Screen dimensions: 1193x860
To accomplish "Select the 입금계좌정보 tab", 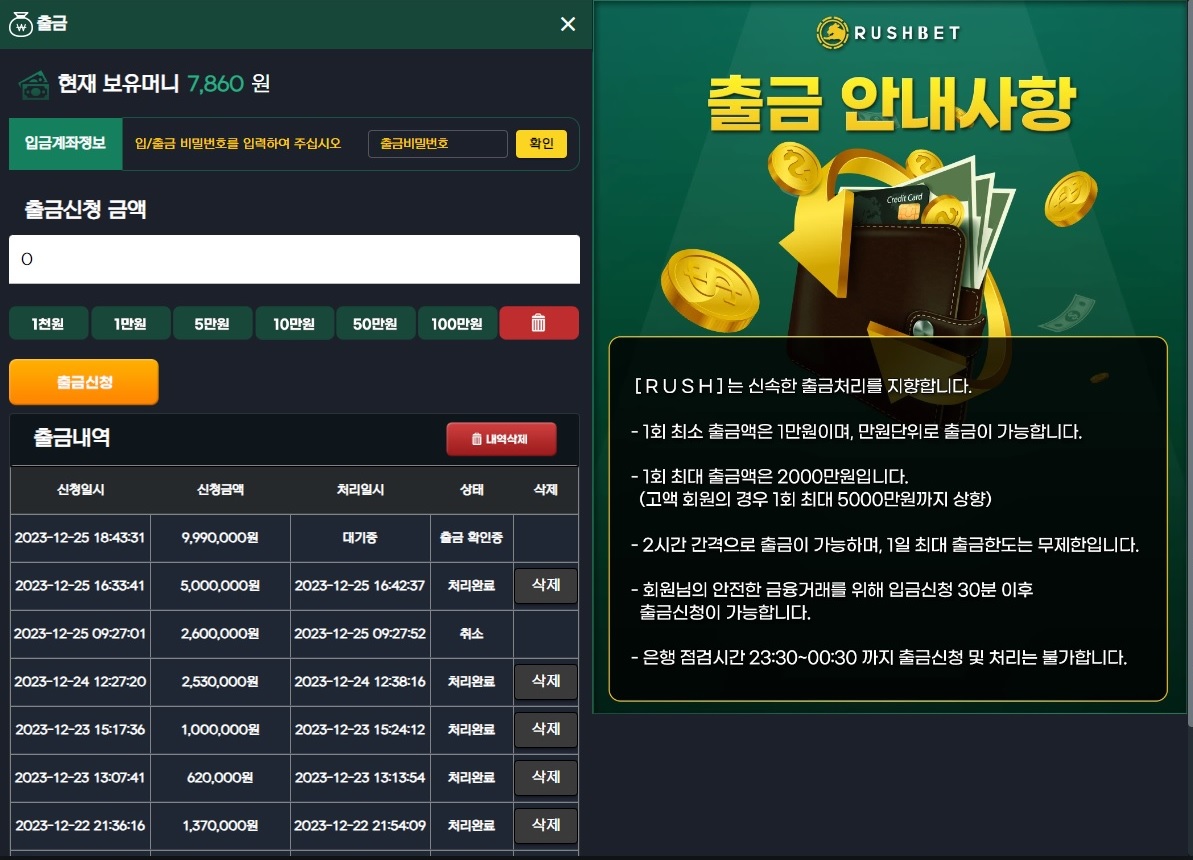I will [x=65, y=143].
